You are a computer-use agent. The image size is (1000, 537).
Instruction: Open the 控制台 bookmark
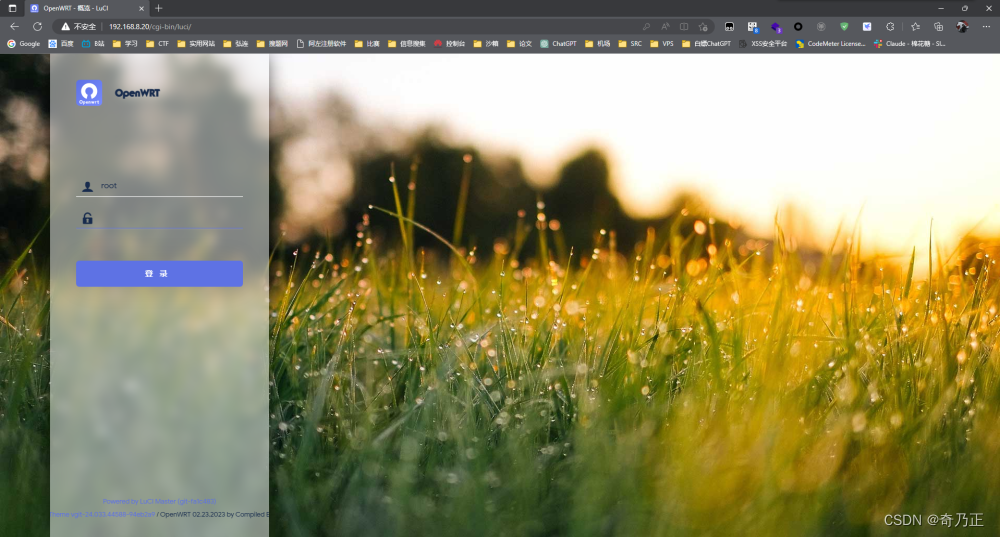[450, 44]
